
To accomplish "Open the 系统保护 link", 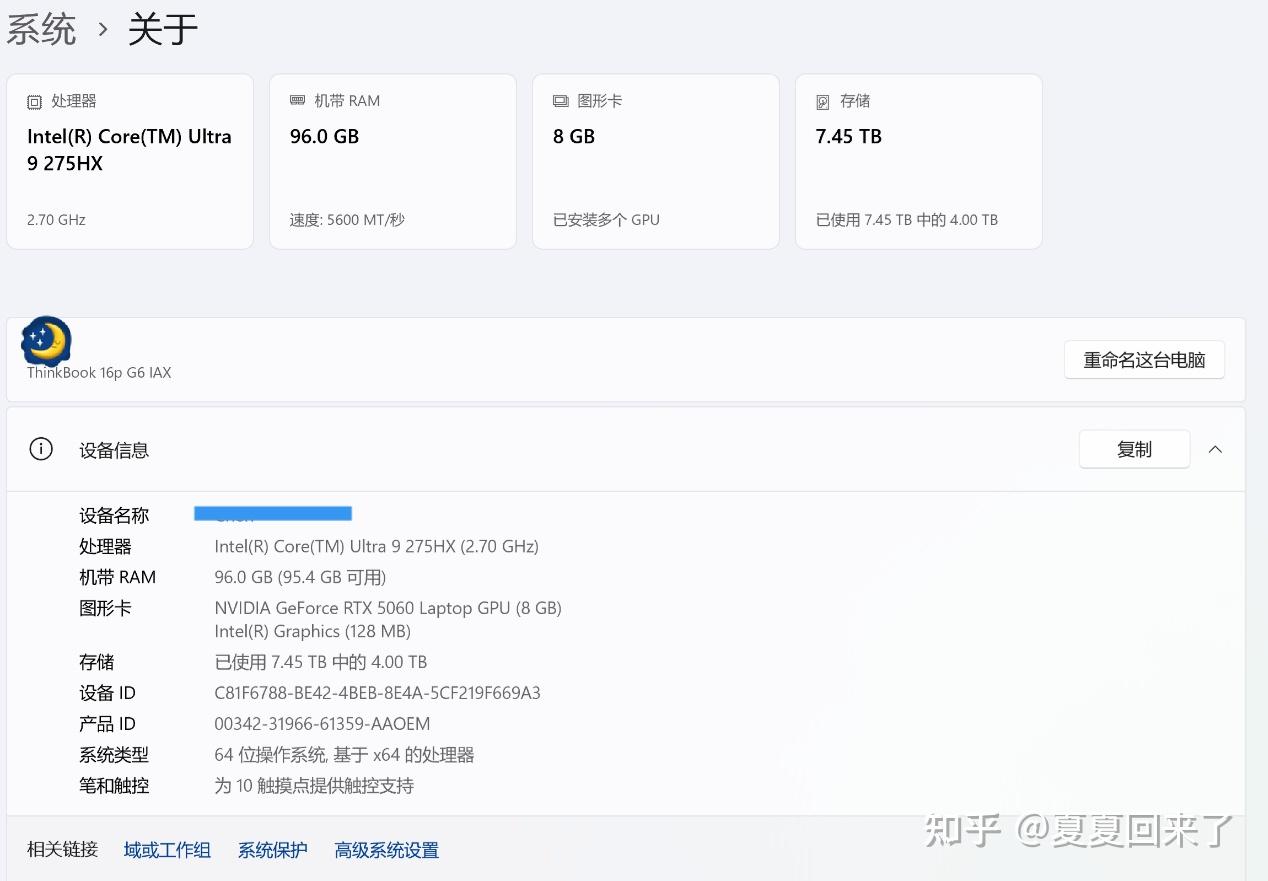I will (272, 850).
